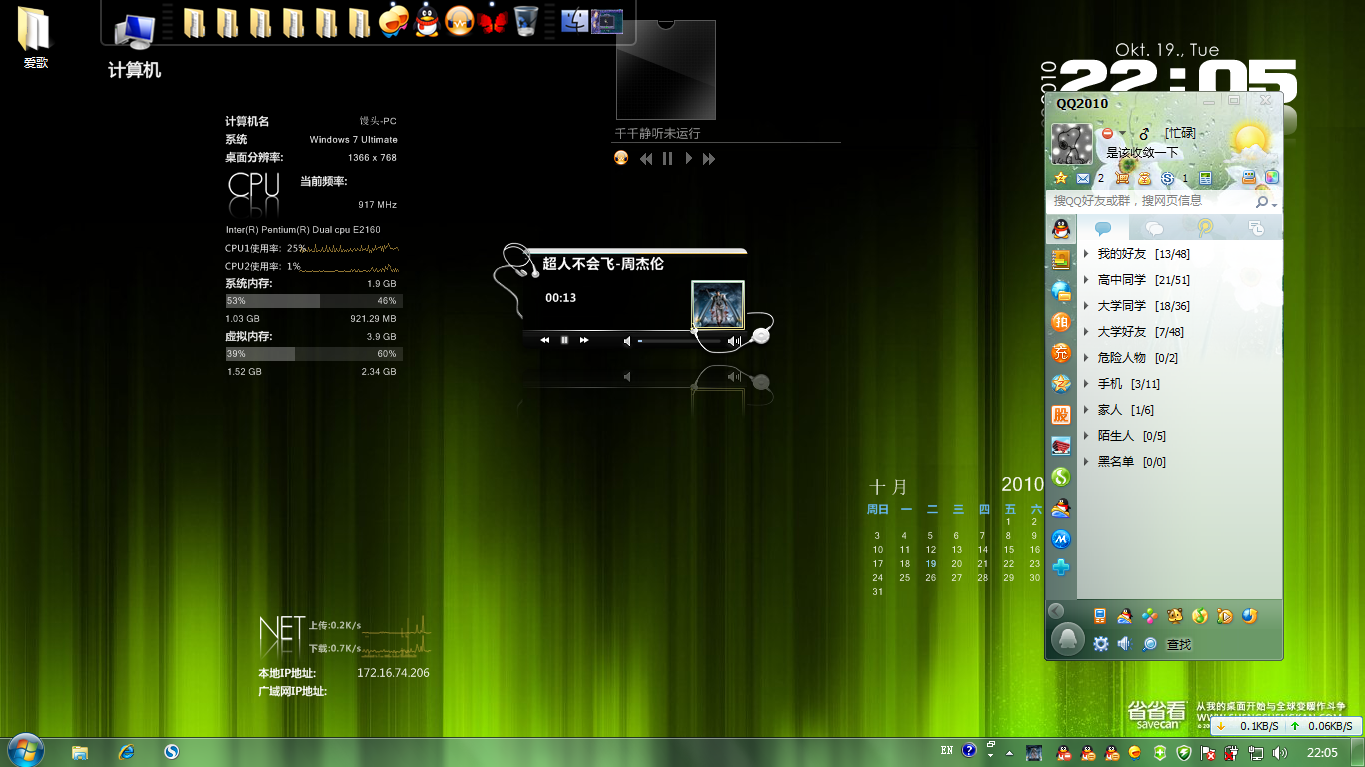Switch to recent conversations clock tab
The width and height of the screenshot is (1365, 767).
pyautogui.click(x=1256, y=228)
